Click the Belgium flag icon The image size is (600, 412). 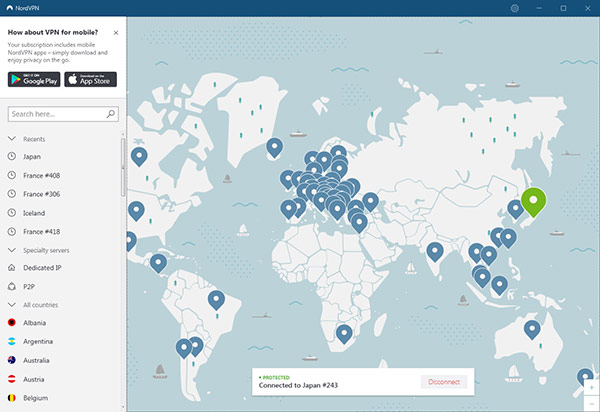tap(12, 398)
